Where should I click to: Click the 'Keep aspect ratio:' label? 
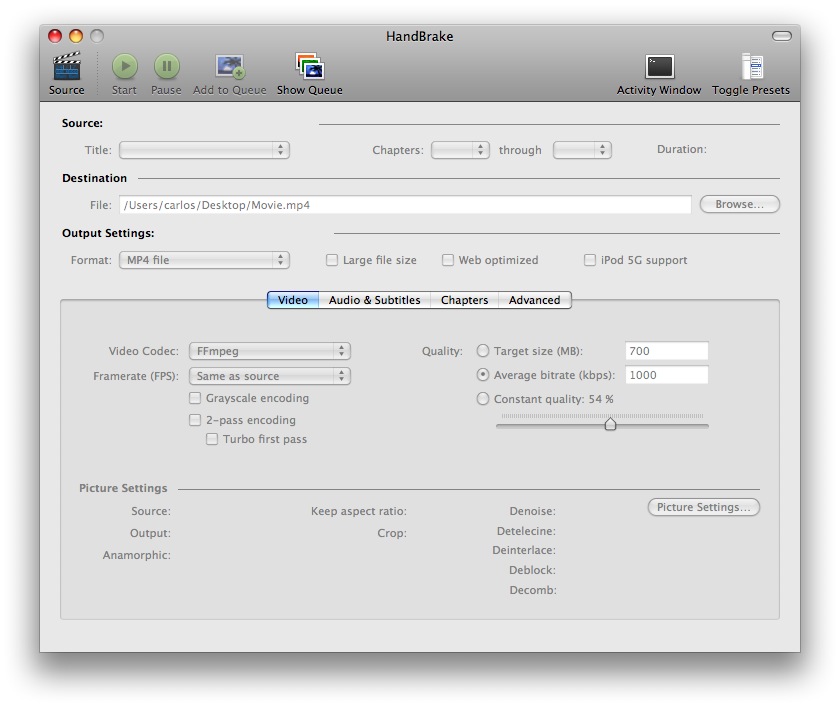pyautogui.click(x=359, y=512)
